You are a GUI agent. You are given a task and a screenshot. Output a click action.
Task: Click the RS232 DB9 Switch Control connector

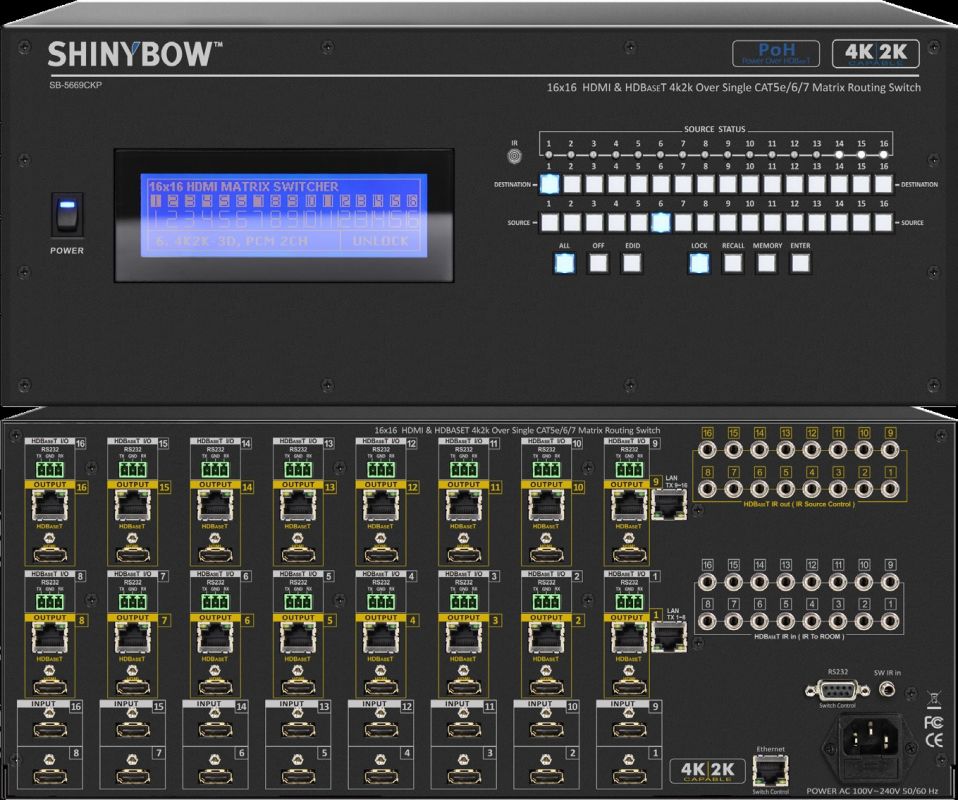point(837,690)
